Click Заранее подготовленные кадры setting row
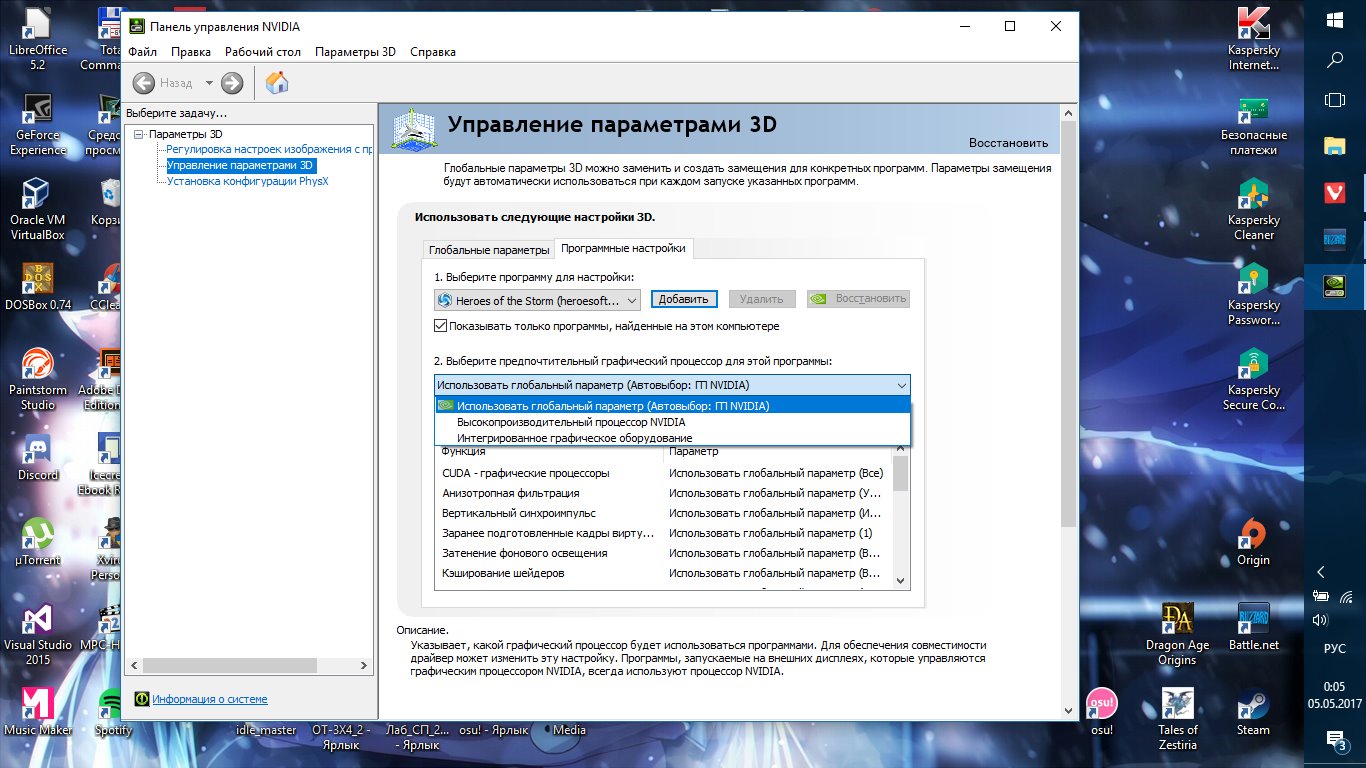The image size is (1366, 768). pos(664,533)
